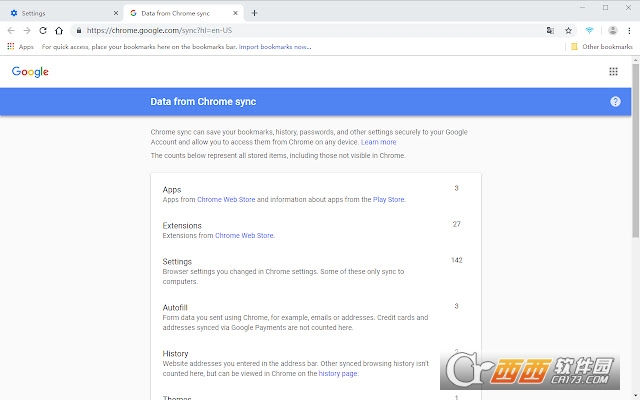This screenshot has height=400, width=640.
Task: Click the Autofill row heading
Action: (x=175, y=308)
